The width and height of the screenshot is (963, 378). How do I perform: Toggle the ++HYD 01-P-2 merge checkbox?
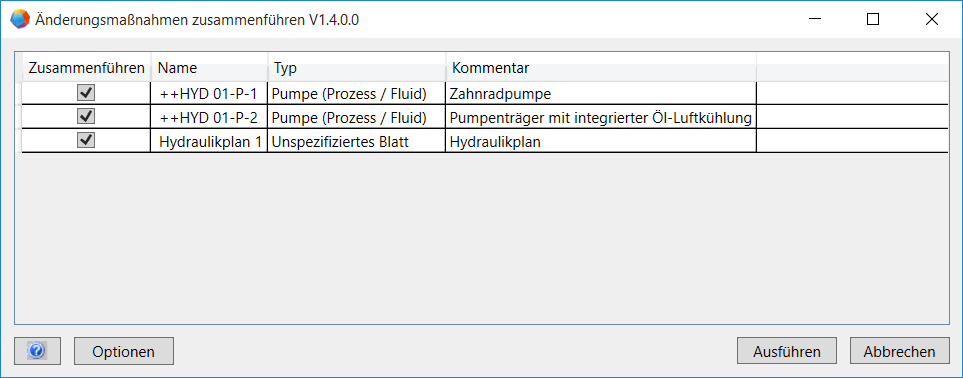[86, 116]
